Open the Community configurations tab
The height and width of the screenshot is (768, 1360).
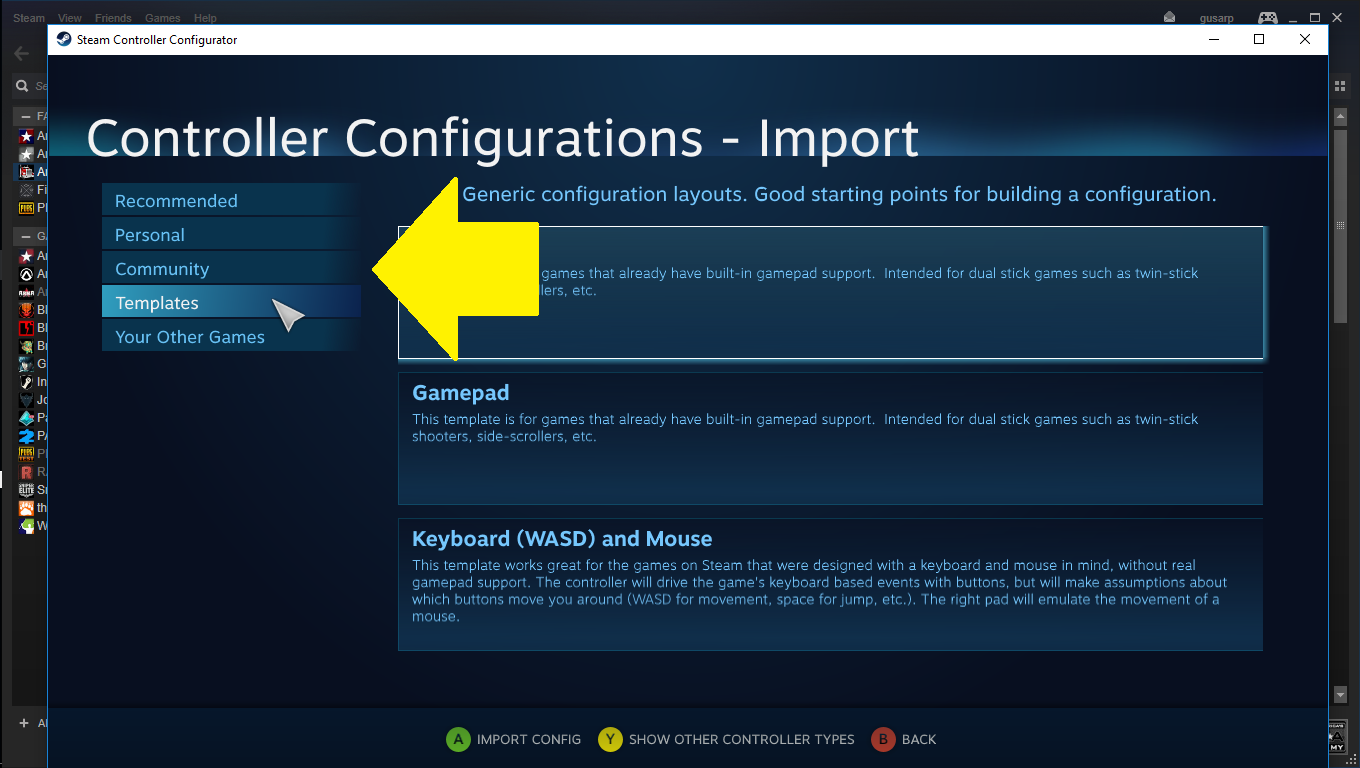tap(231, 269)
